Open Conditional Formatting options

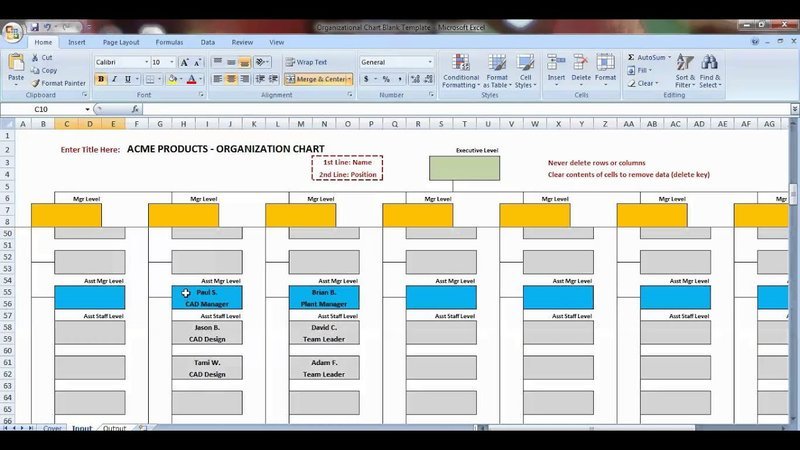tap(461, 71)
